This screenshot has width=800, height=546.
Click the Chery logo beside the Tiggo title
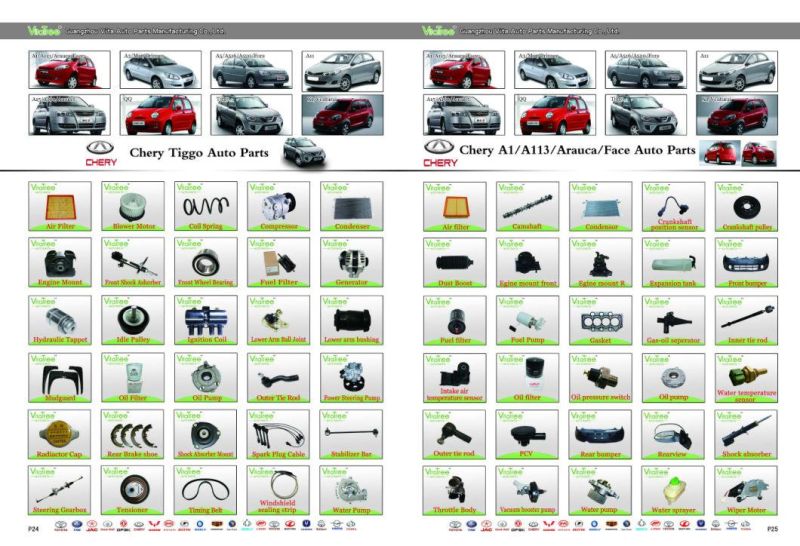click(x=101, y=154)
